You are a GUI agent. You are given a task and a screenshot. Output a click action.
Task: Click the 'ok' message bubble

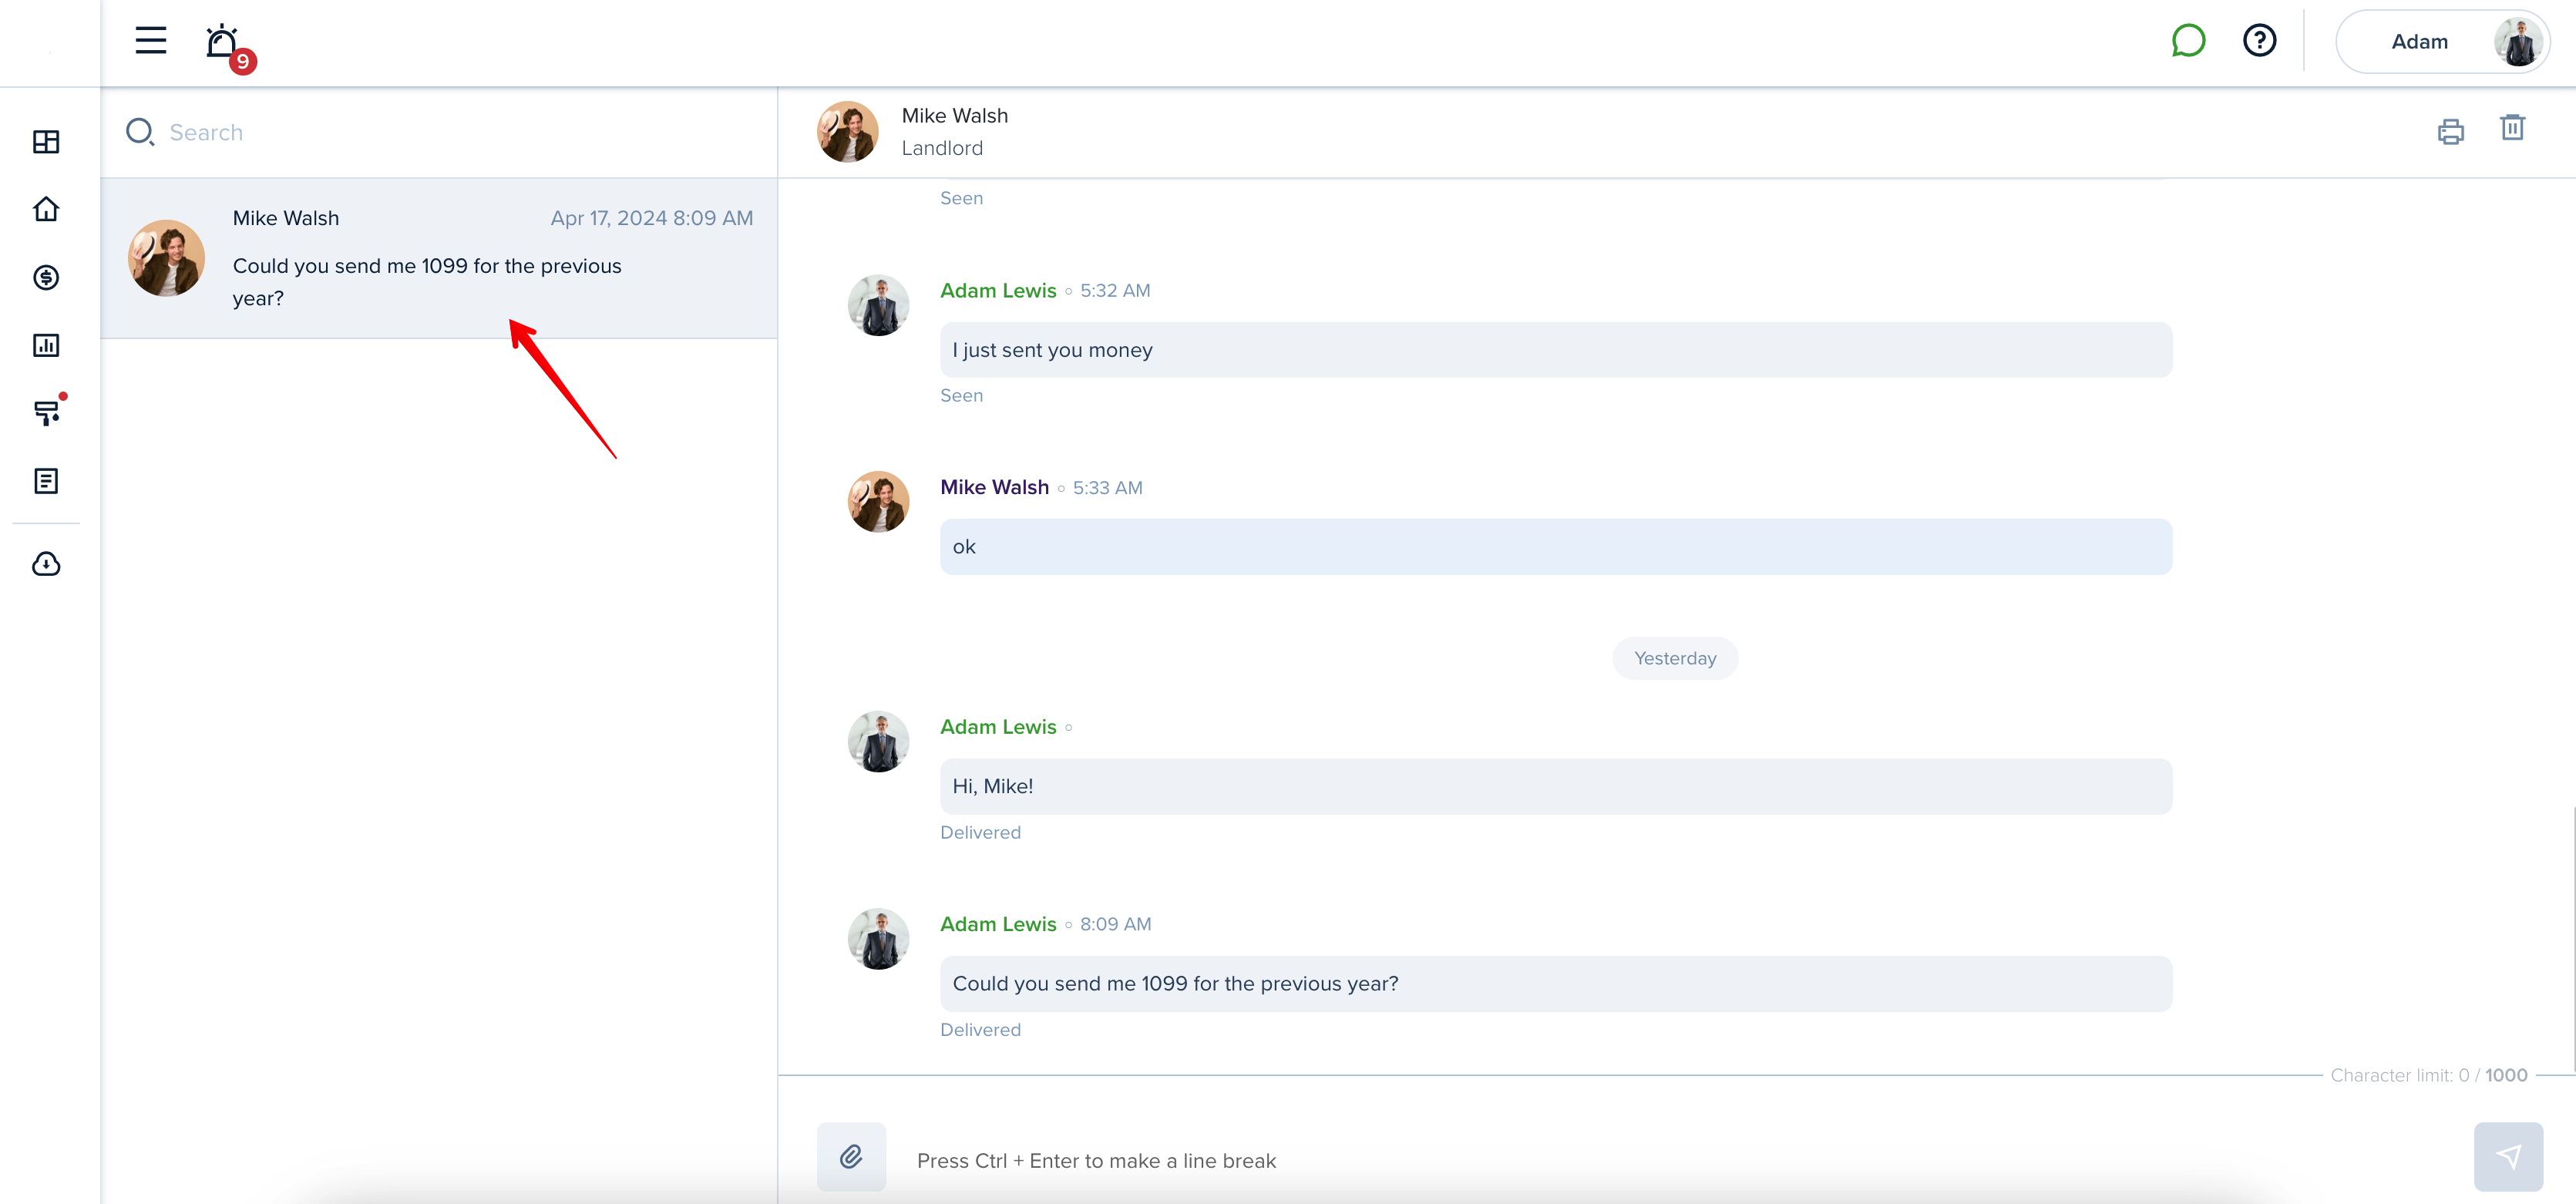point(1555,547)
